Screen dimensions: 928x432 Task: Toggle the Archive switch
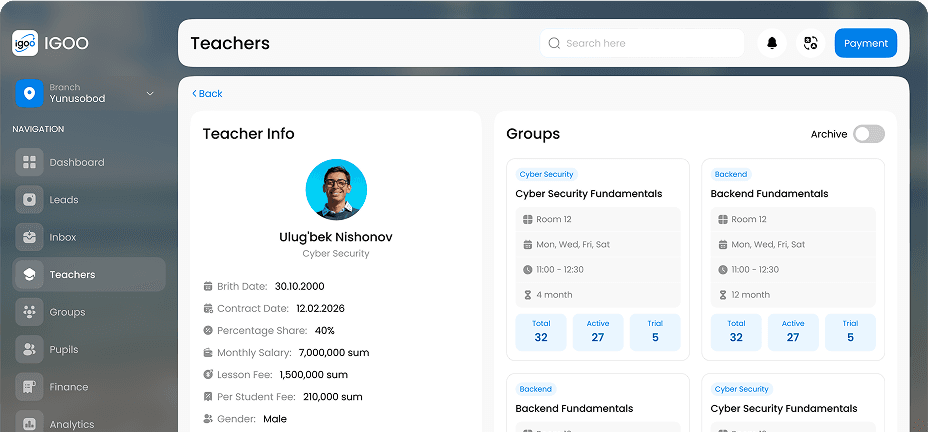coord(869,134)
